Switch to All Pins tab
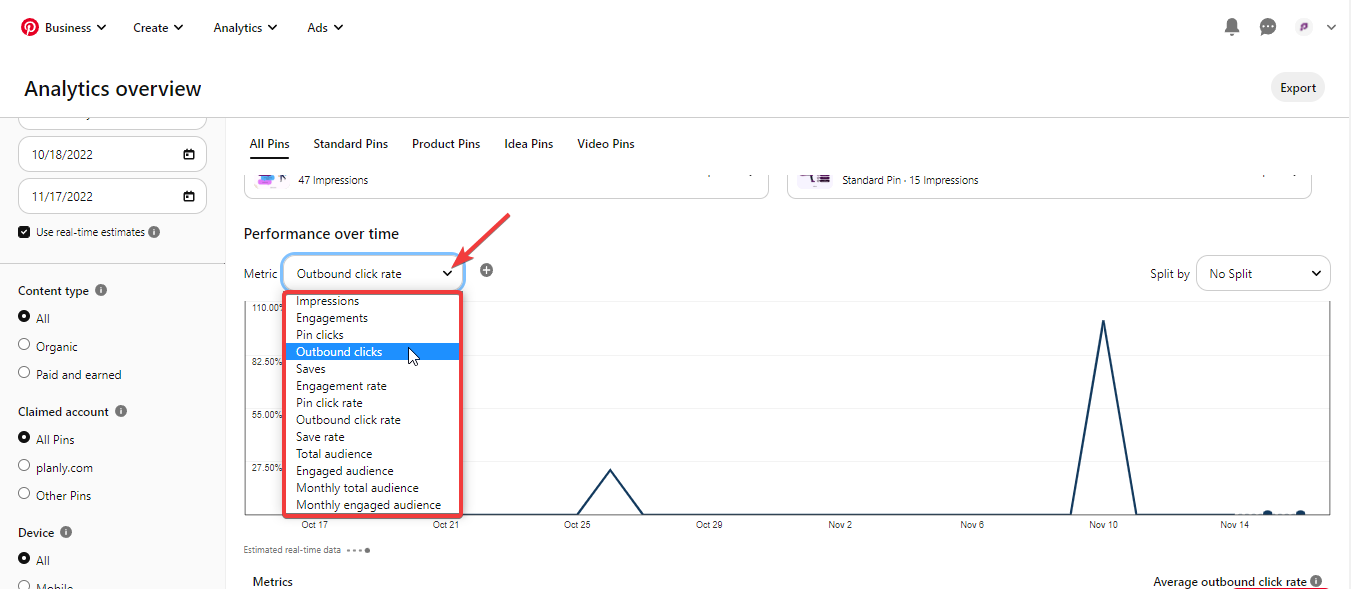The width and height of the screenshot is (1351, 589). (269, 144)
